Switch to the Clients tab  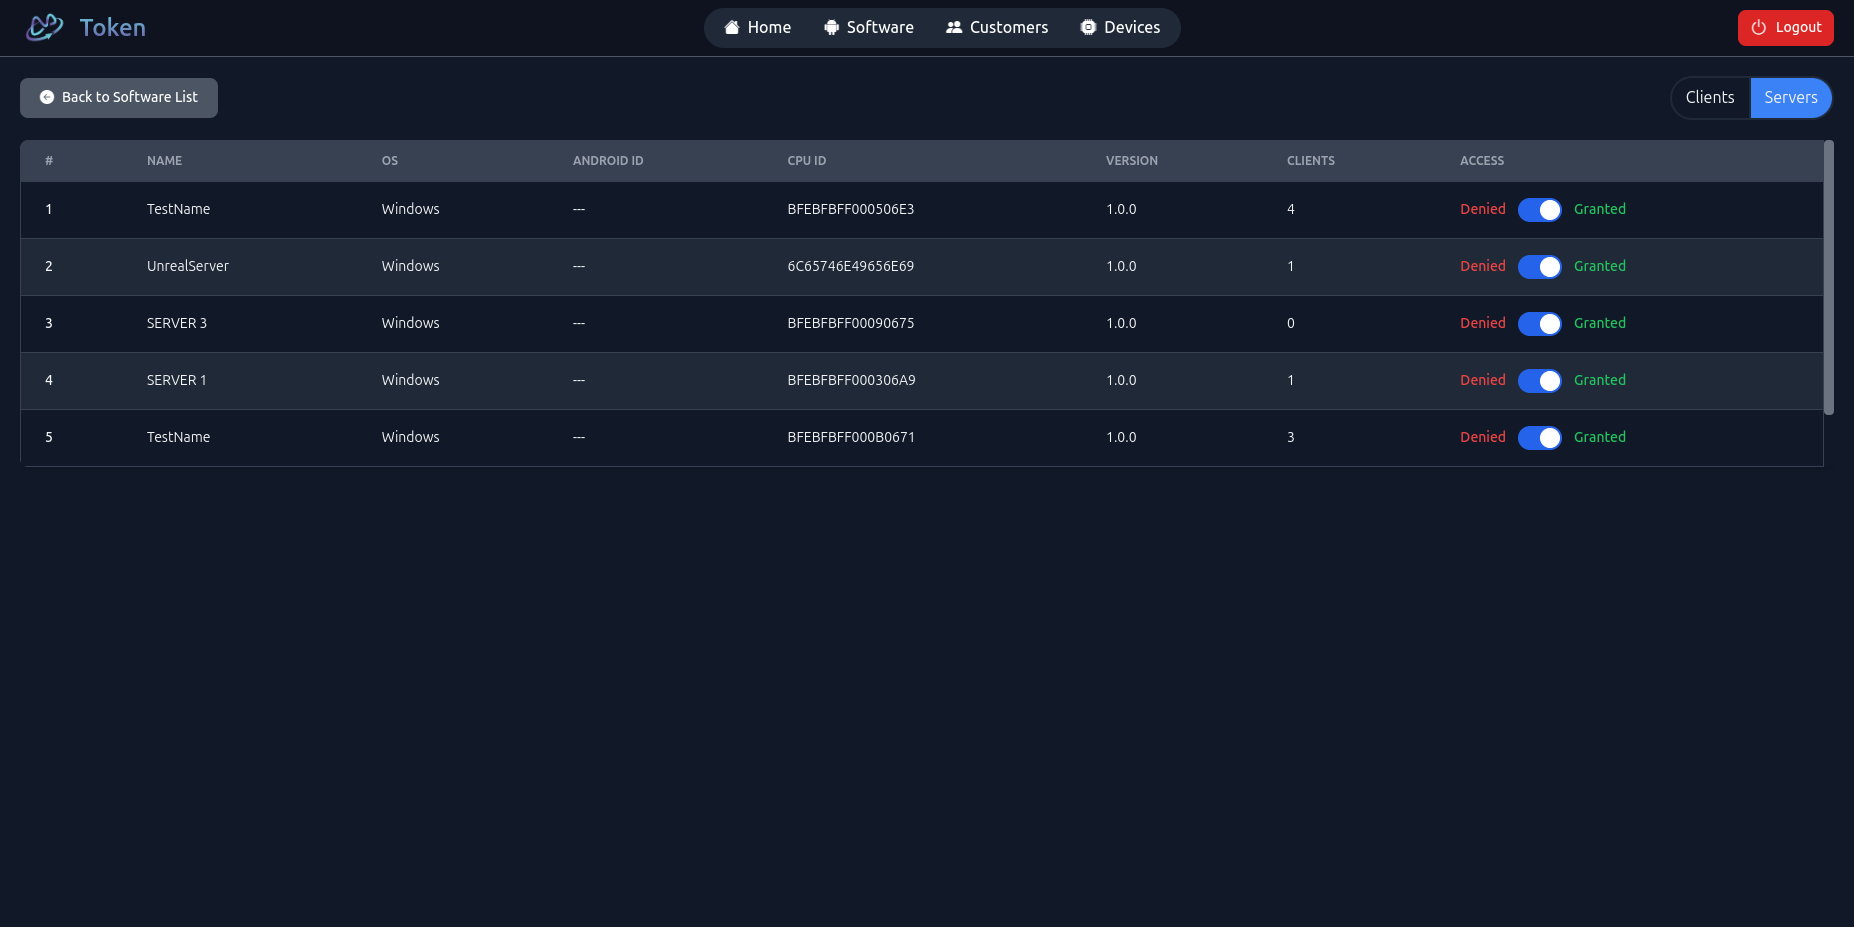(1709, 98)
